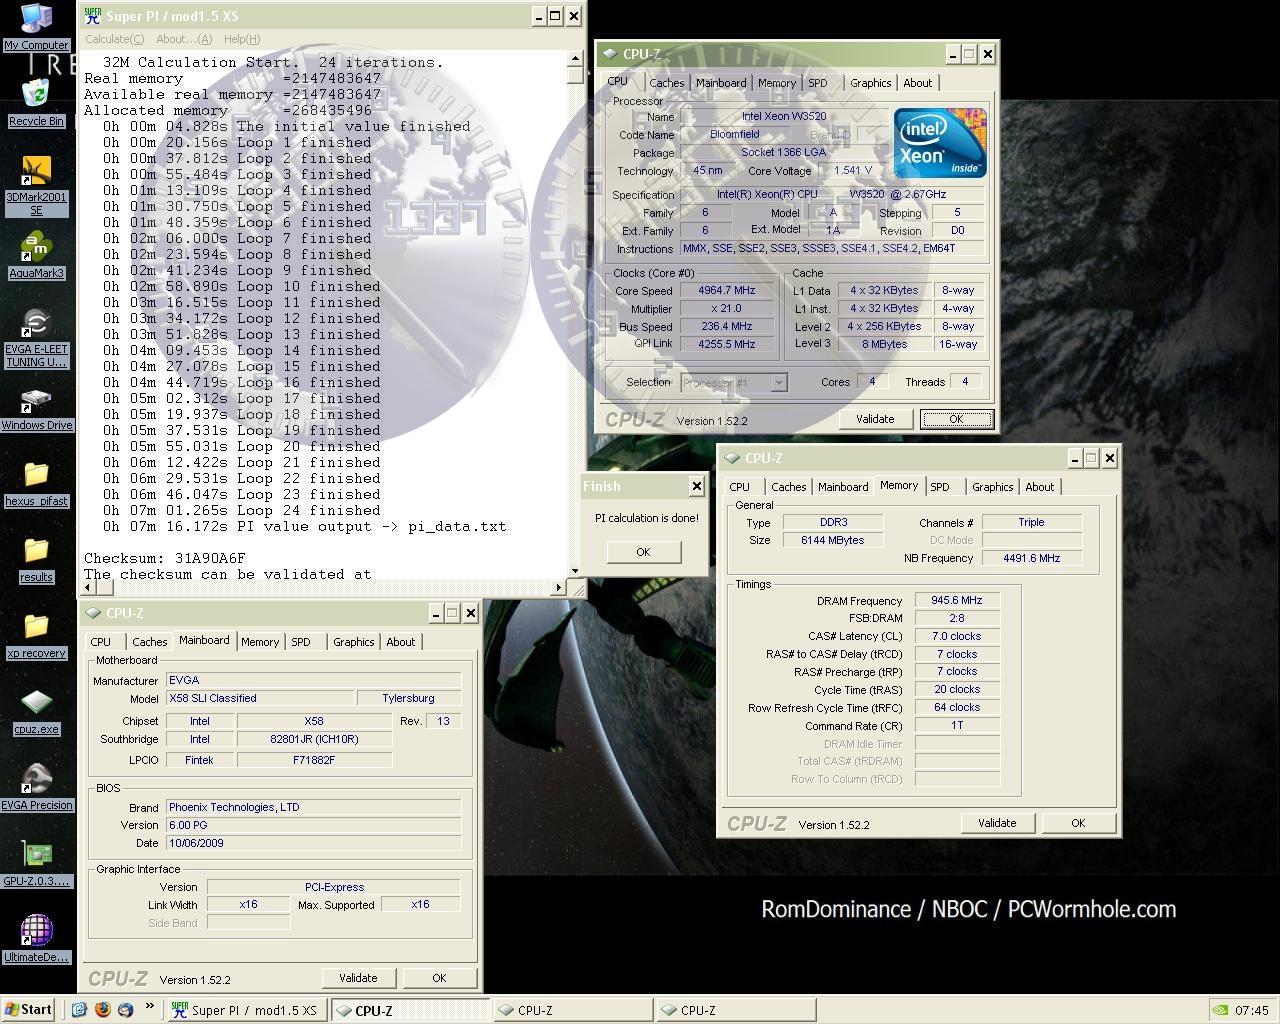
Task: Click Core Speed value field 4964.7 MHz
Action: [727, 291]
